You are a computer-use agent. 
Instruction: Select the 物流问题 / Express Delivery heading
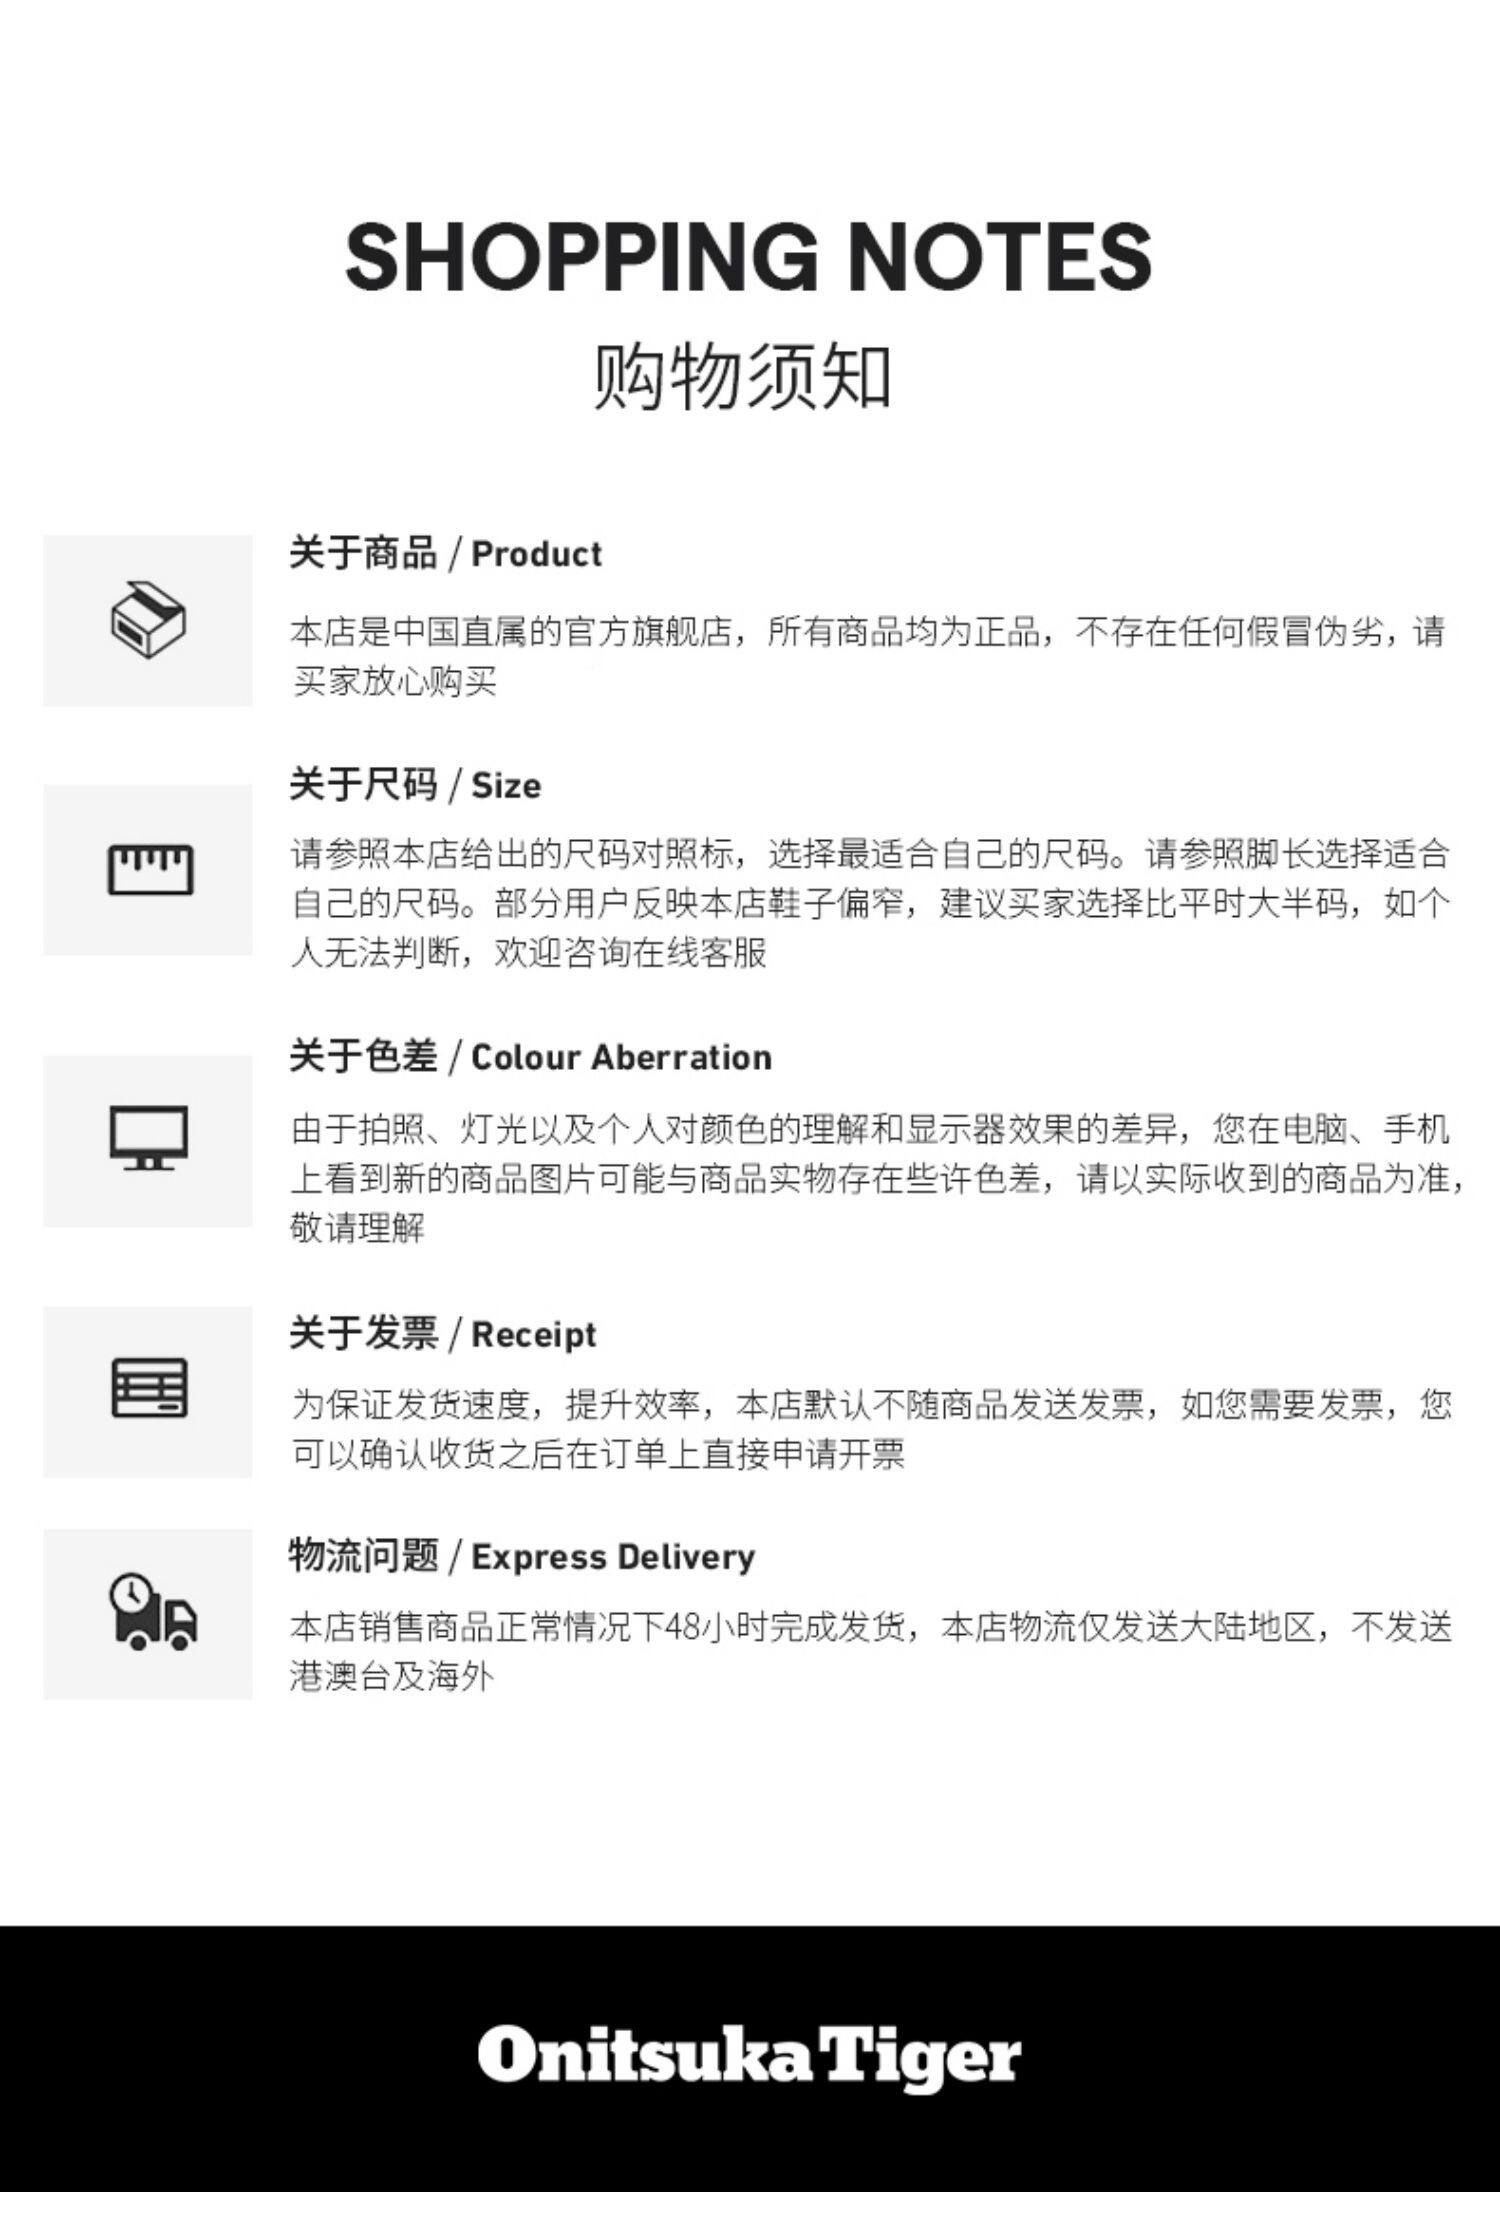[x=522, y=1556]
